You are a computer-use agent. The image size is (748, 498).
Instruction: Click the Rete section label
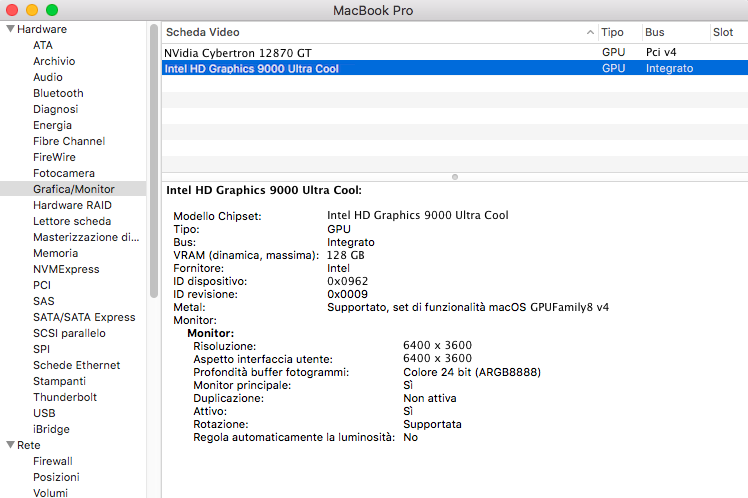(29, 445)
